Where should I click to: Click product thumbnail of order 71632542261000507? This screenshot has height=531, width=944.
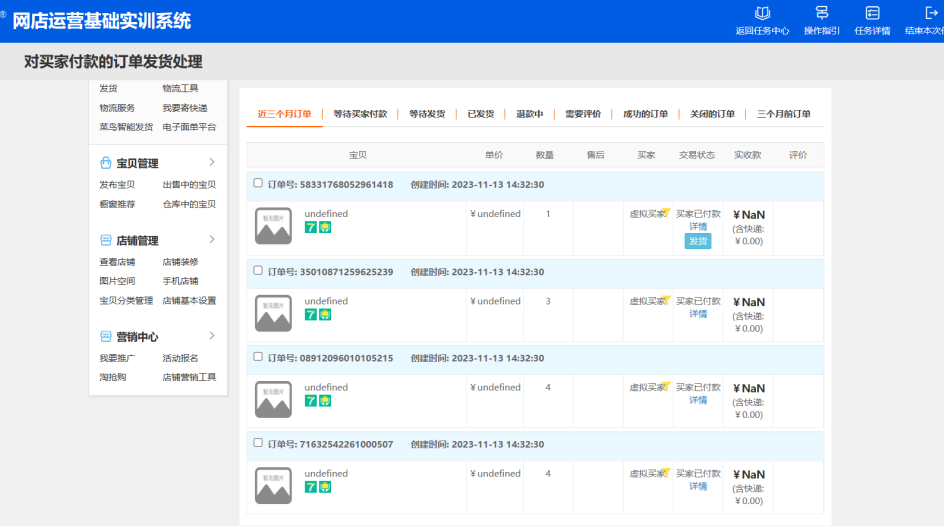(273, 485)
